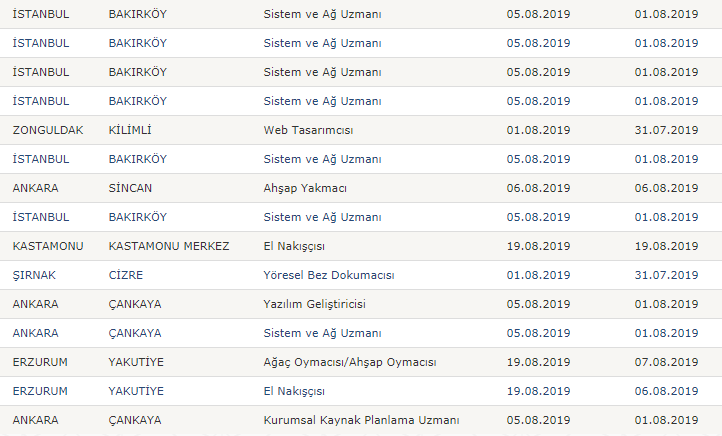Click Ağaç Oymacısı/Ahşap Oymacısı listing

pyautogui.click(x=350, y=362)
